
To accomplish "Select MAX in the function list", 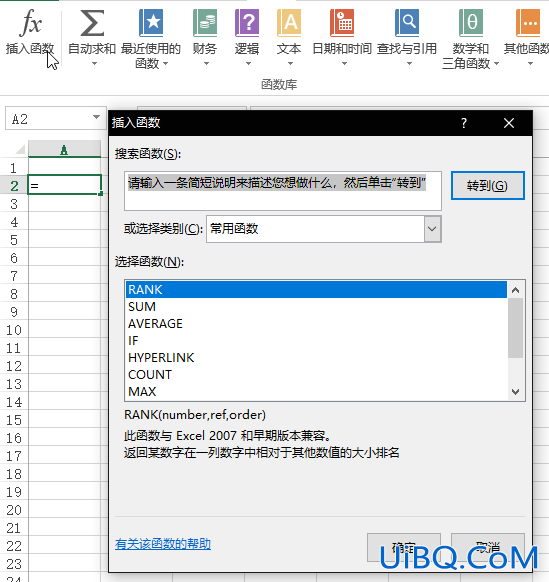I will 316,392.
